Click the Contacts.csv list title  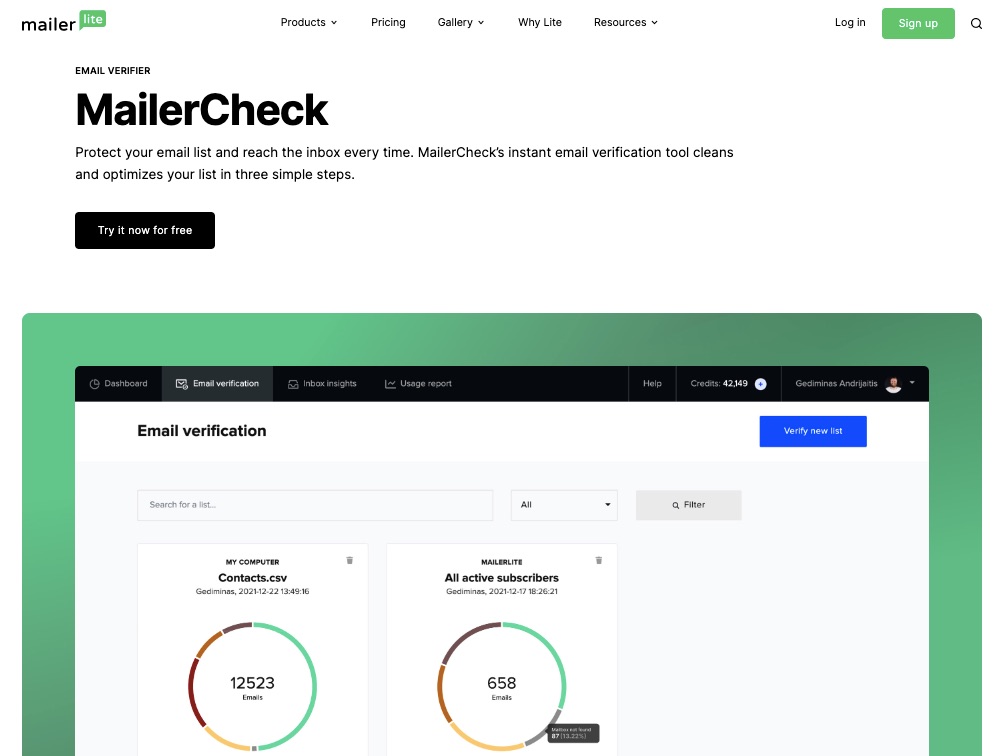tap(253, 578)
